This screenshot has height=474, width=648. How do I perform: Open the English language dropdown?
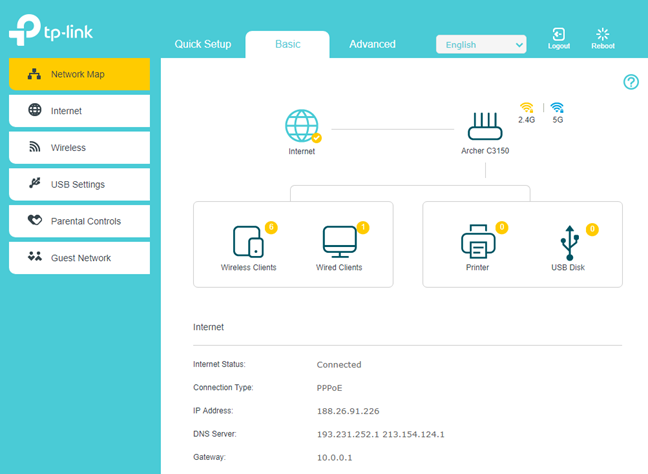pyautogui.click(x=481, y=45)
